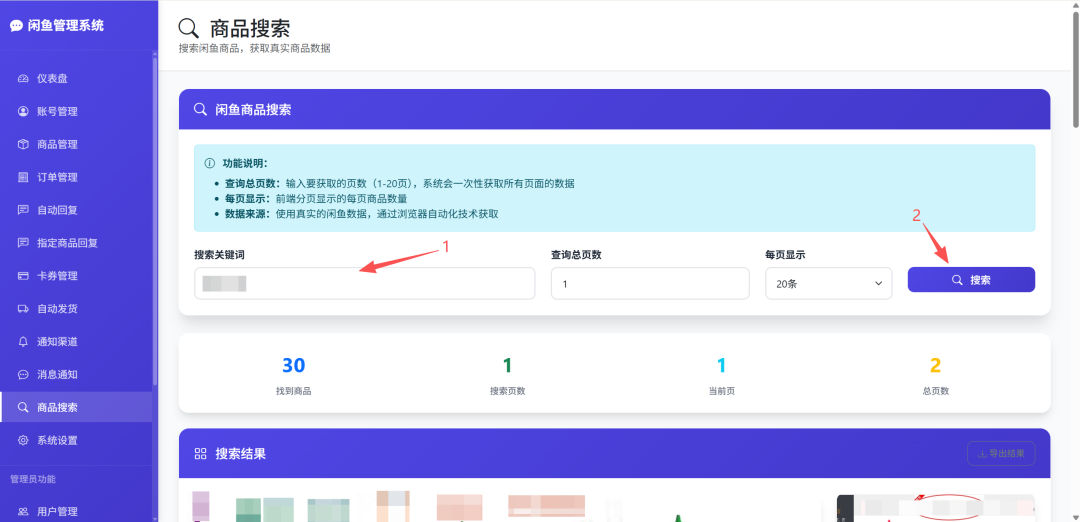Image resolution: width=1080 pixels, height=522 pixels.
Task: Open 用户管理 under 管理员功能
Action: (x=76, y=512)
